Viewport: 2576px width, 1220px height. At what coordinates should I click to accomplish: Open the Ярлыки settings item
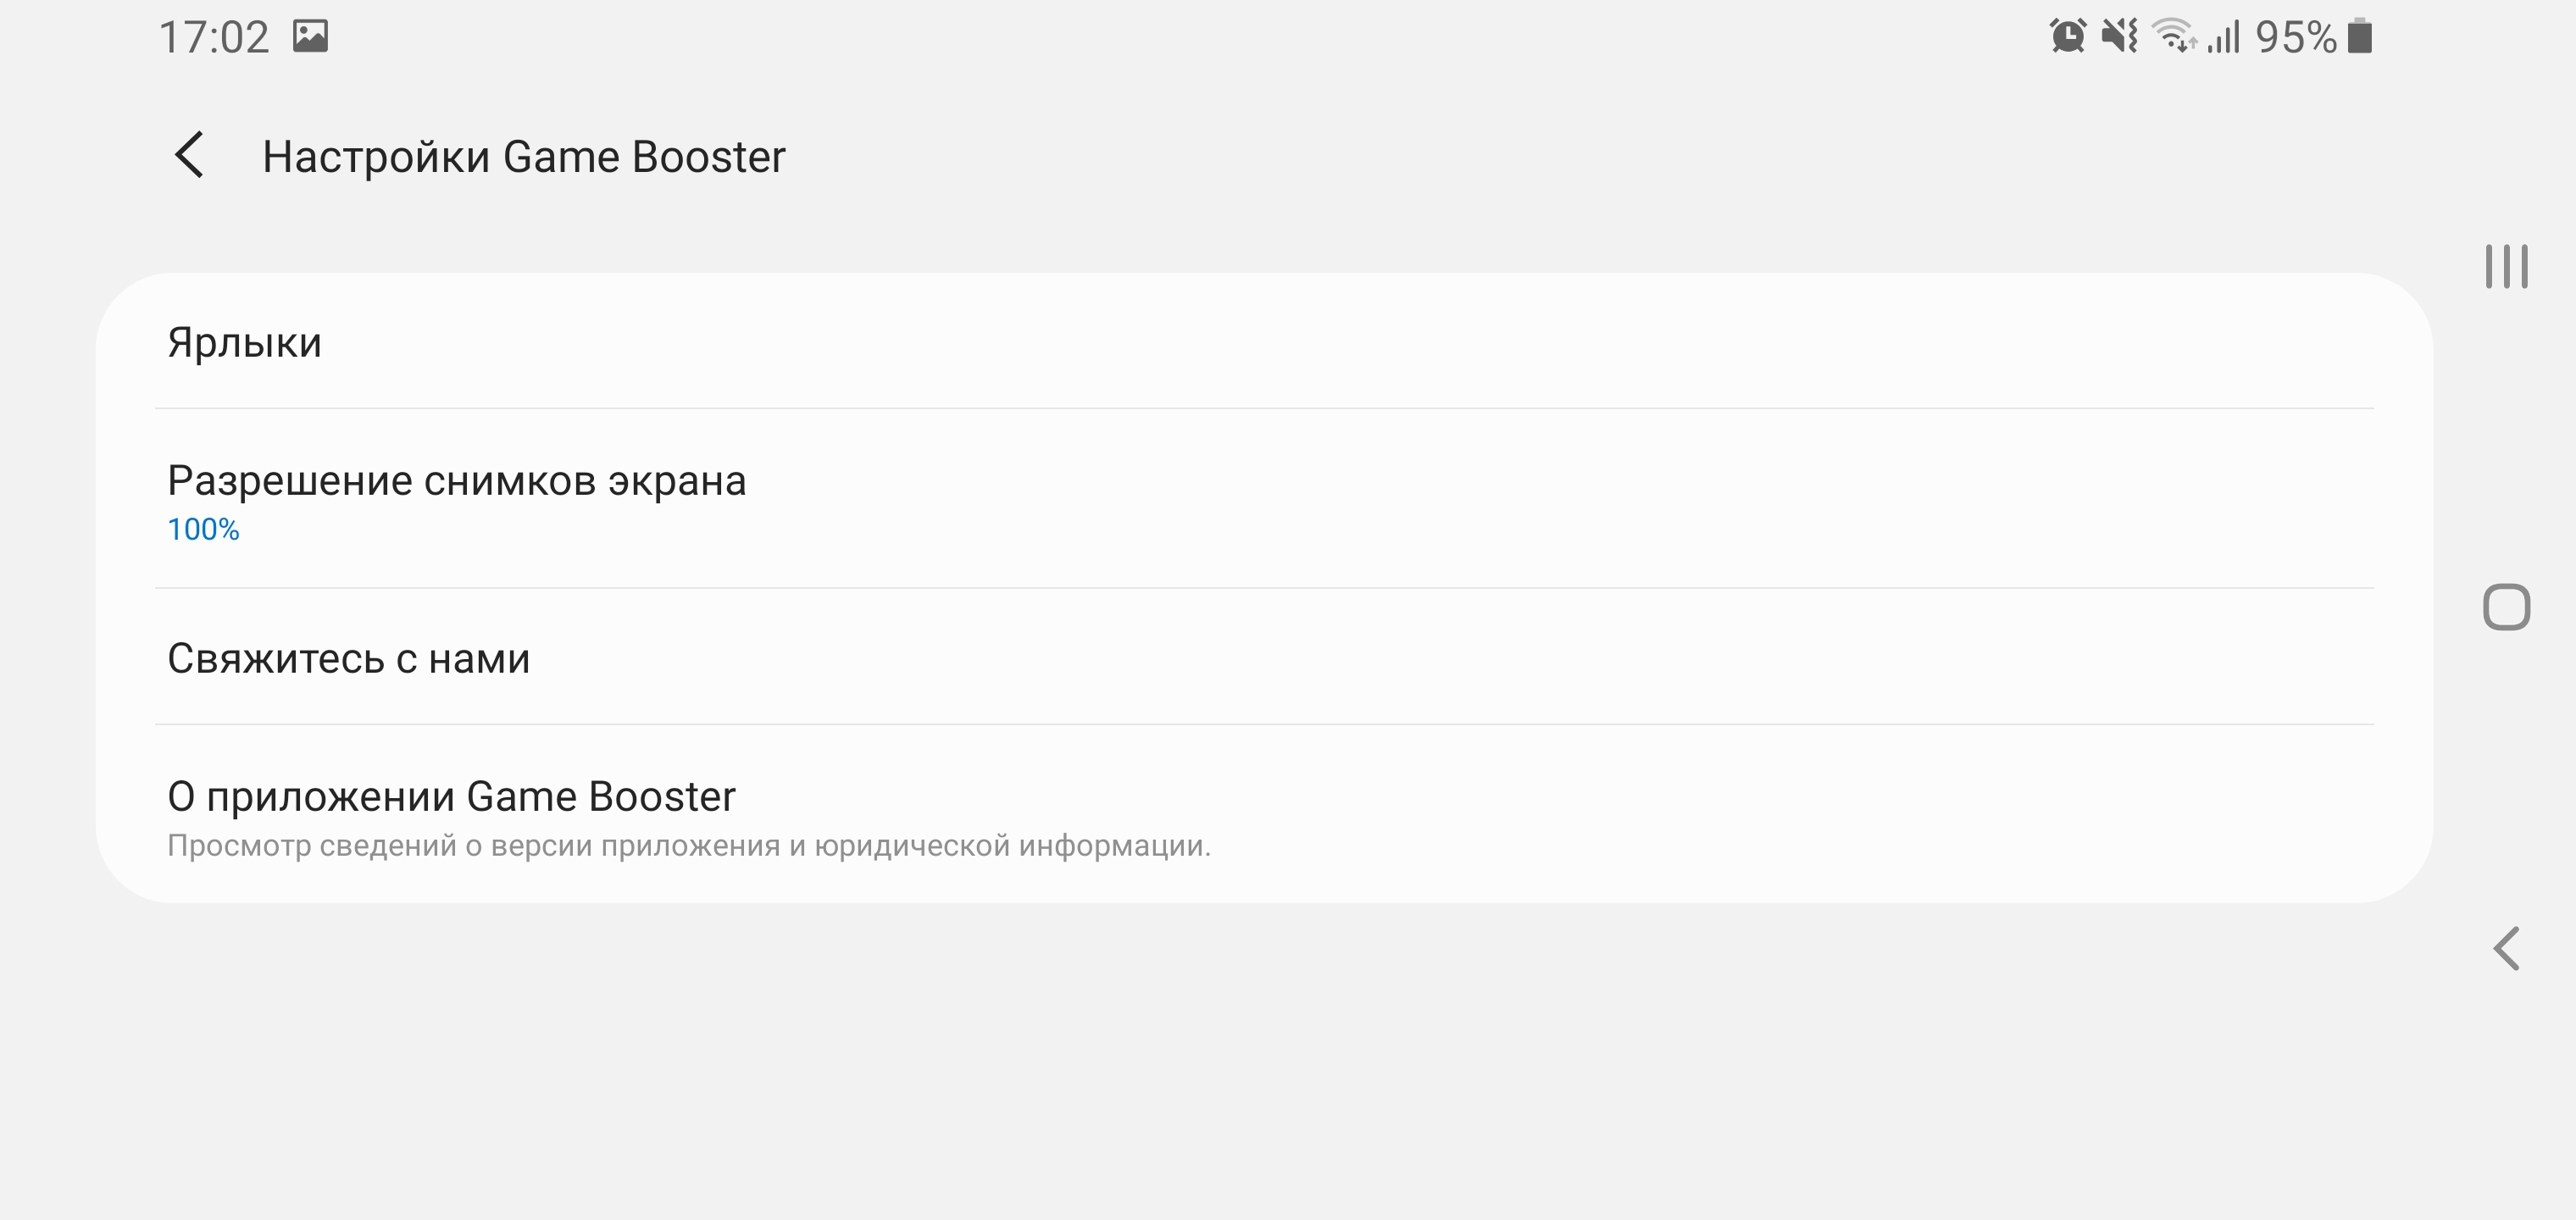(244, 342)
